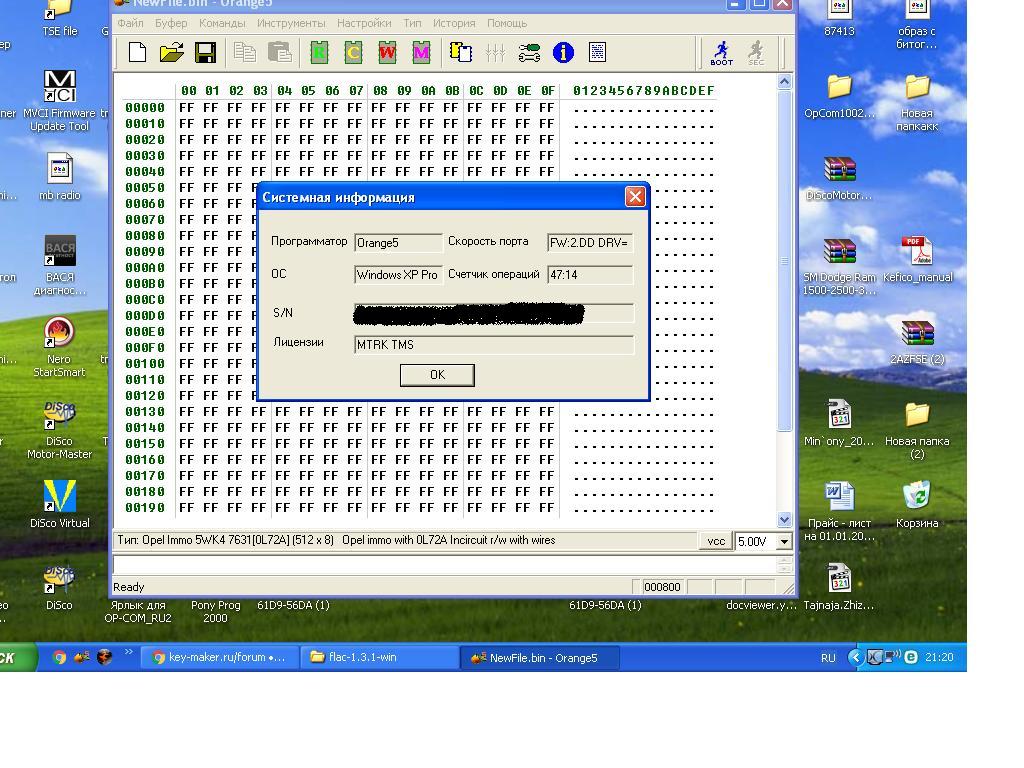The image size is (1024, 768).
Task: Click the 000800 size field in status bar
Action: (x=662, y=586)
